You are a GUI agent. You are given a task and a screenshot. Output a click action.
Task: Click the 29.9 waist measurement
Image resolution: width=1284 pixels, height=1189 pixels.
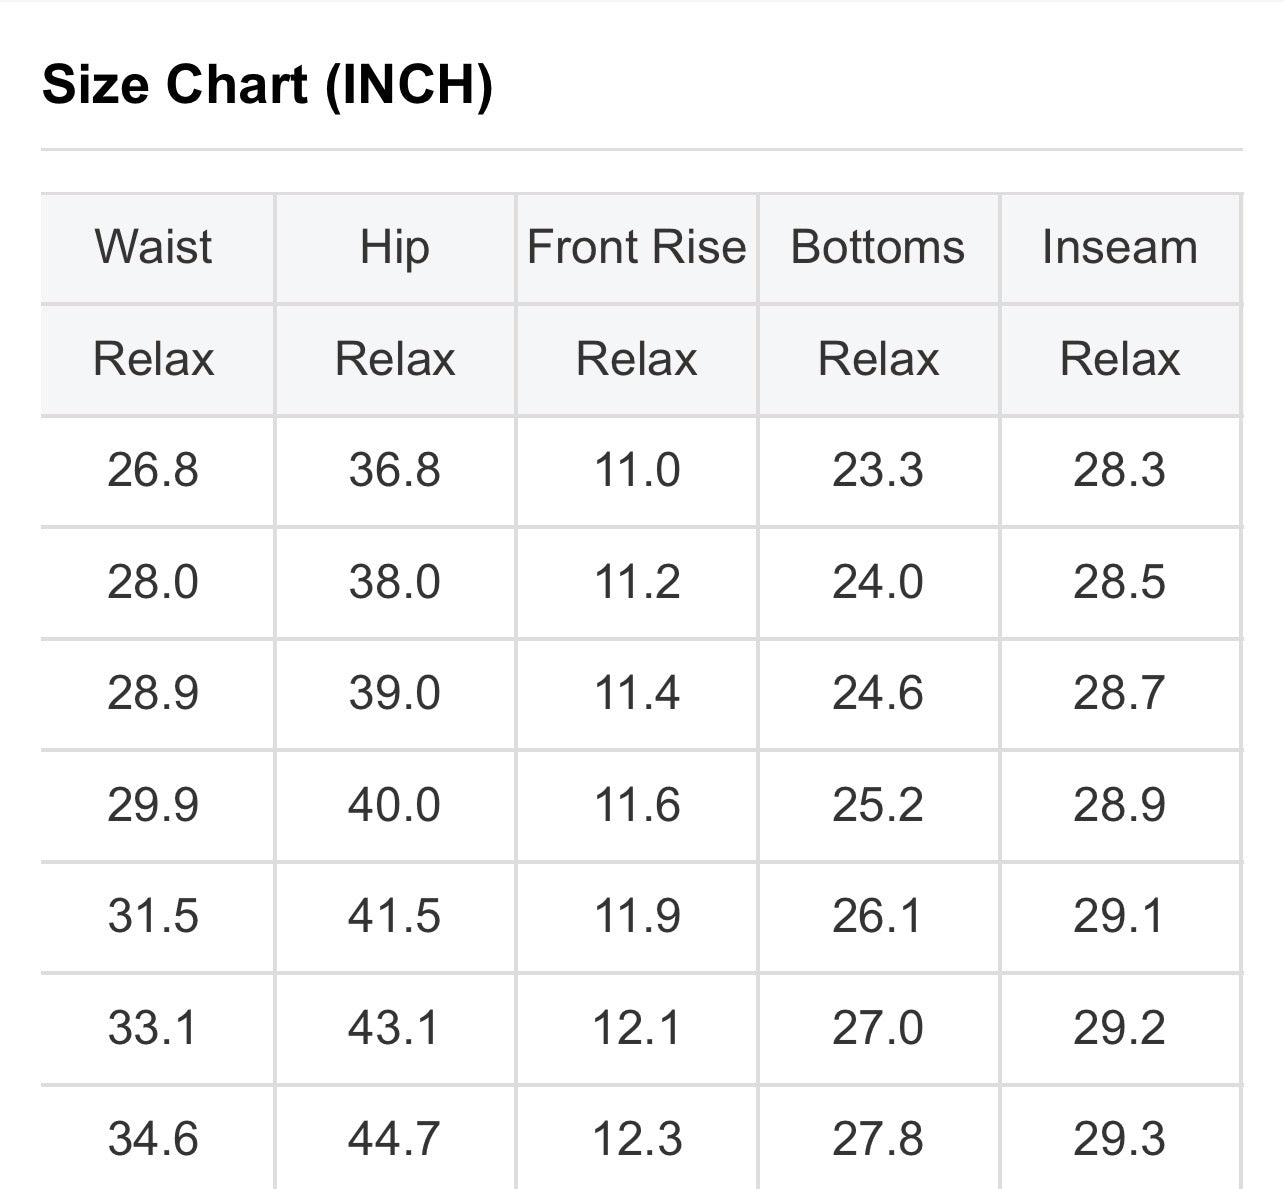click(x=153, y=805)
